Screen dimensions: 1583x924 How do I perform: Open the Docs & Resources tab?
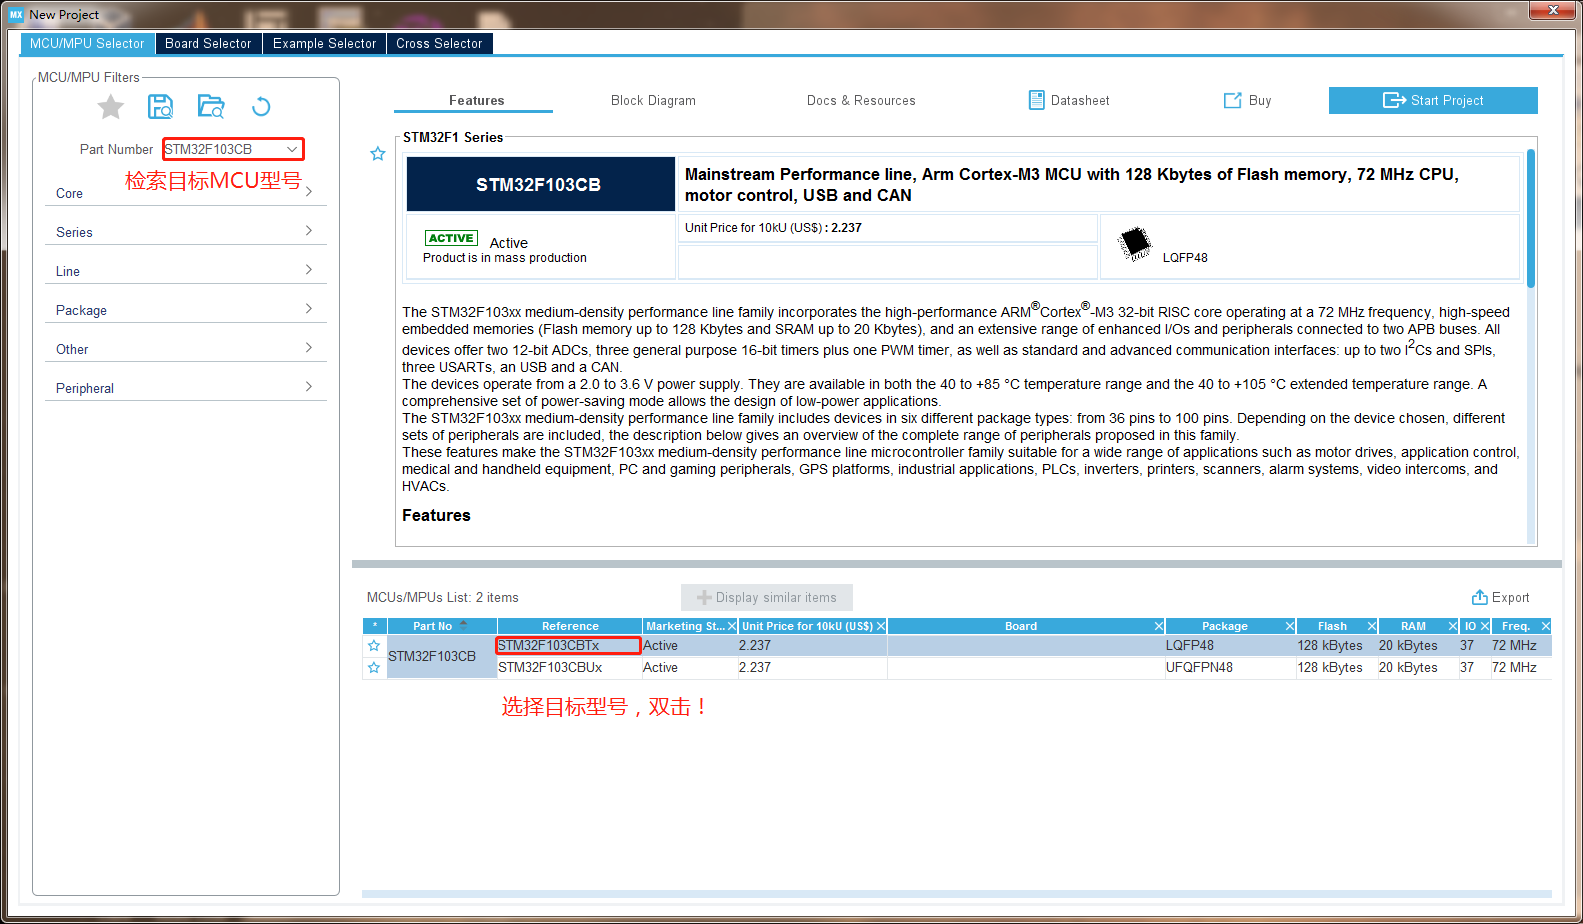tap(861, 100)
